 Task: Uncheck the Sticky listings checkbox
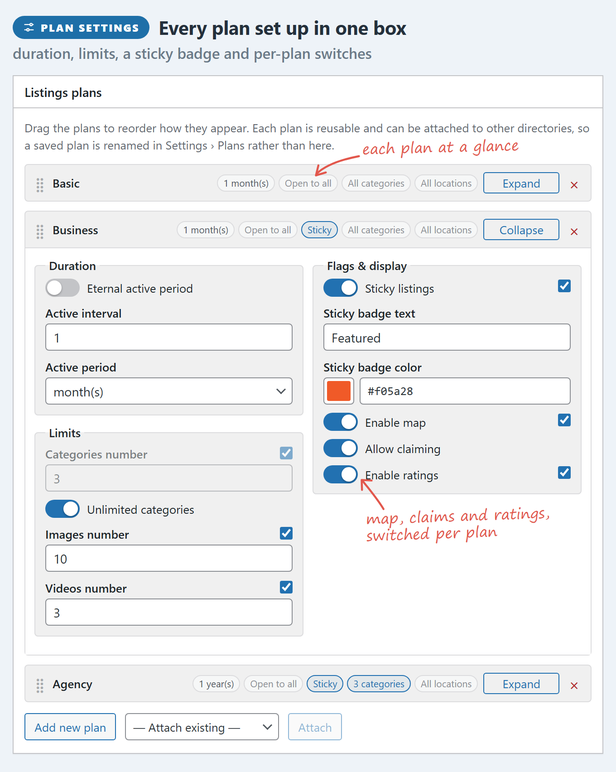pyautogui.click(x=564, y=286)
